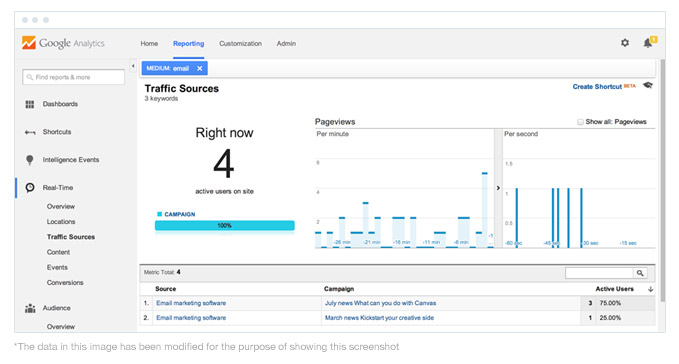
Task: Click the Campaign column header
Action: click(339, 289)
